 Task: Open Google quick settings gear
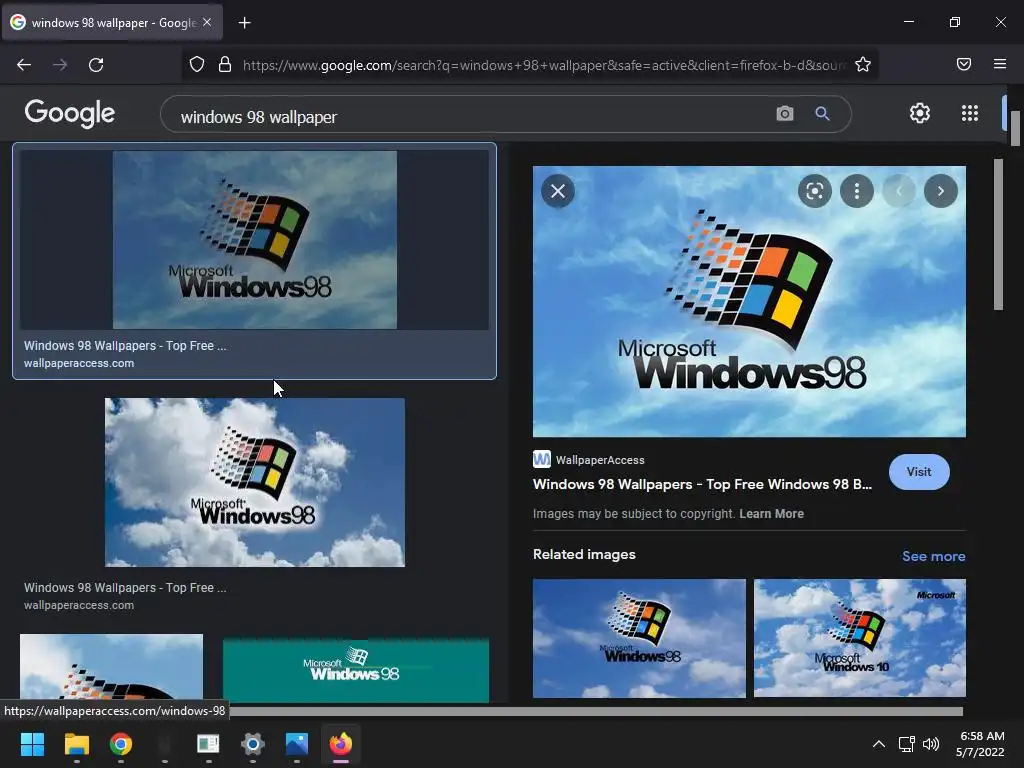point(920,113)
